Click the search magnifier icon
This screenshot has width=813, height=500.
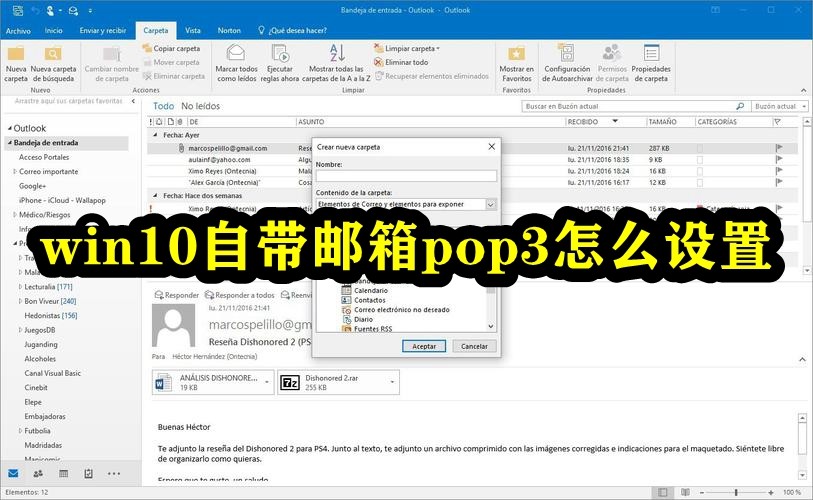740,106
